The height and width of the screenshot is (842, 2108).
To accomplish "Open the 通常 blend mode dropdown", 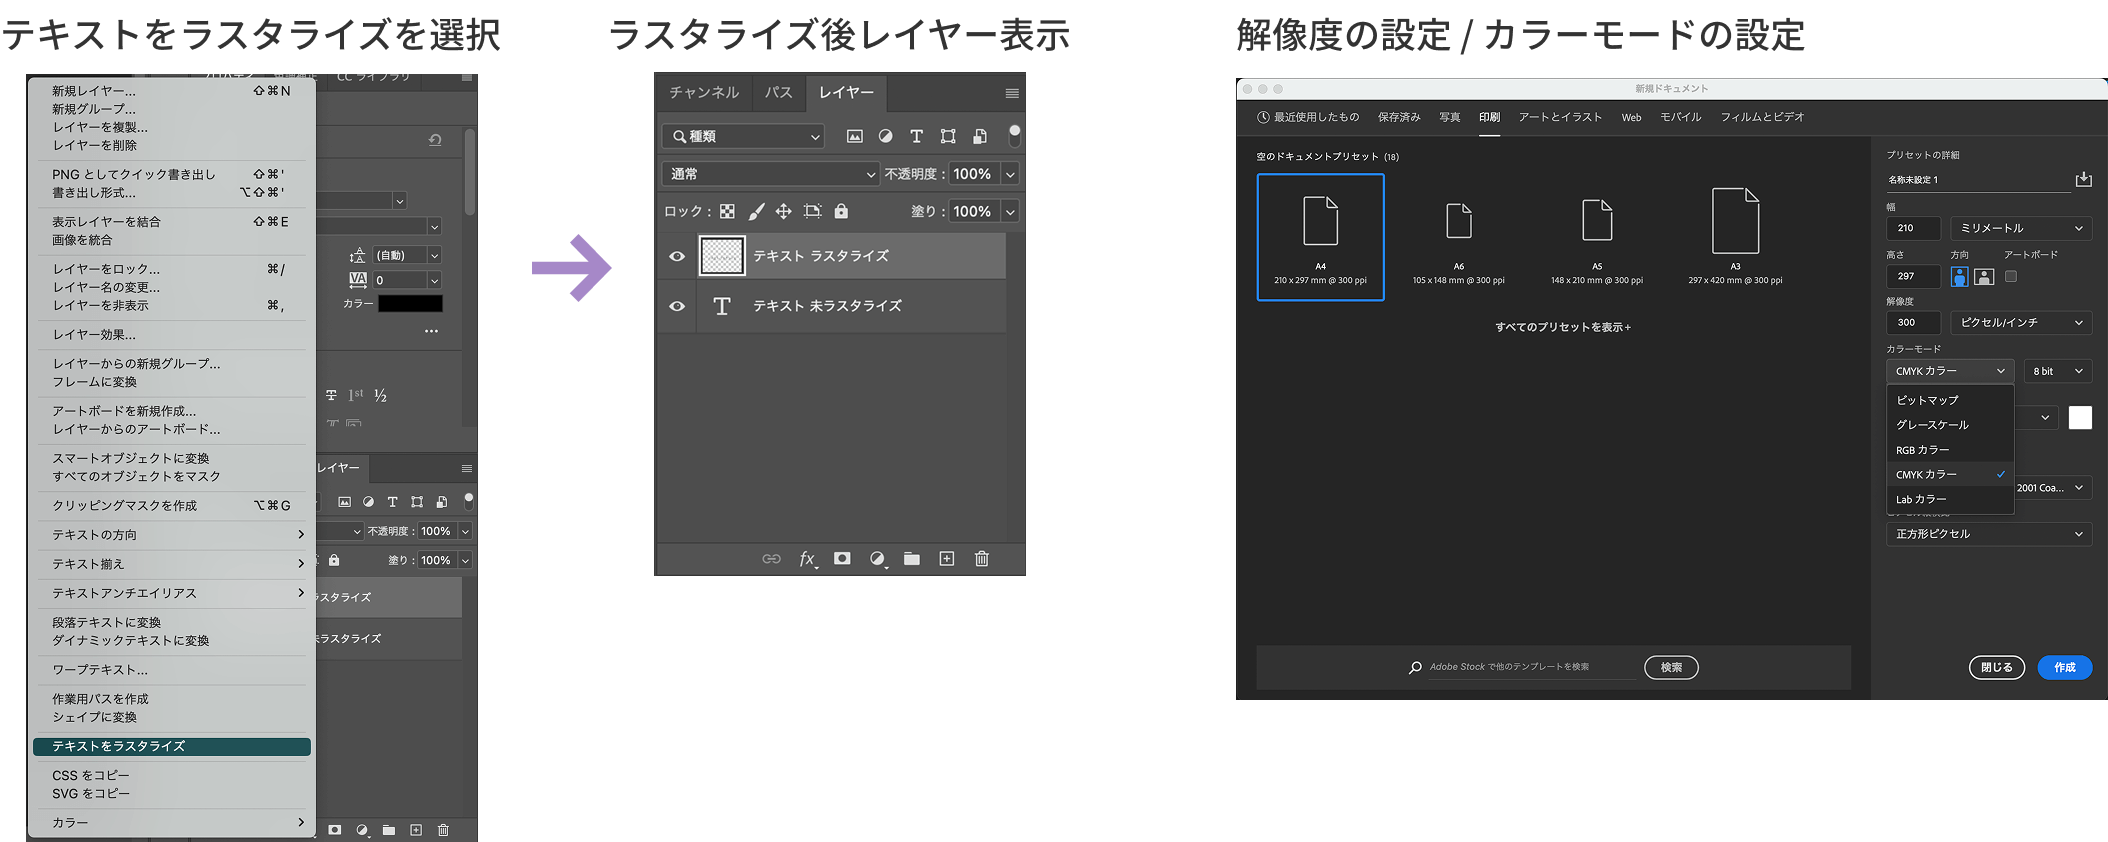I will click(x=770, y=174).
